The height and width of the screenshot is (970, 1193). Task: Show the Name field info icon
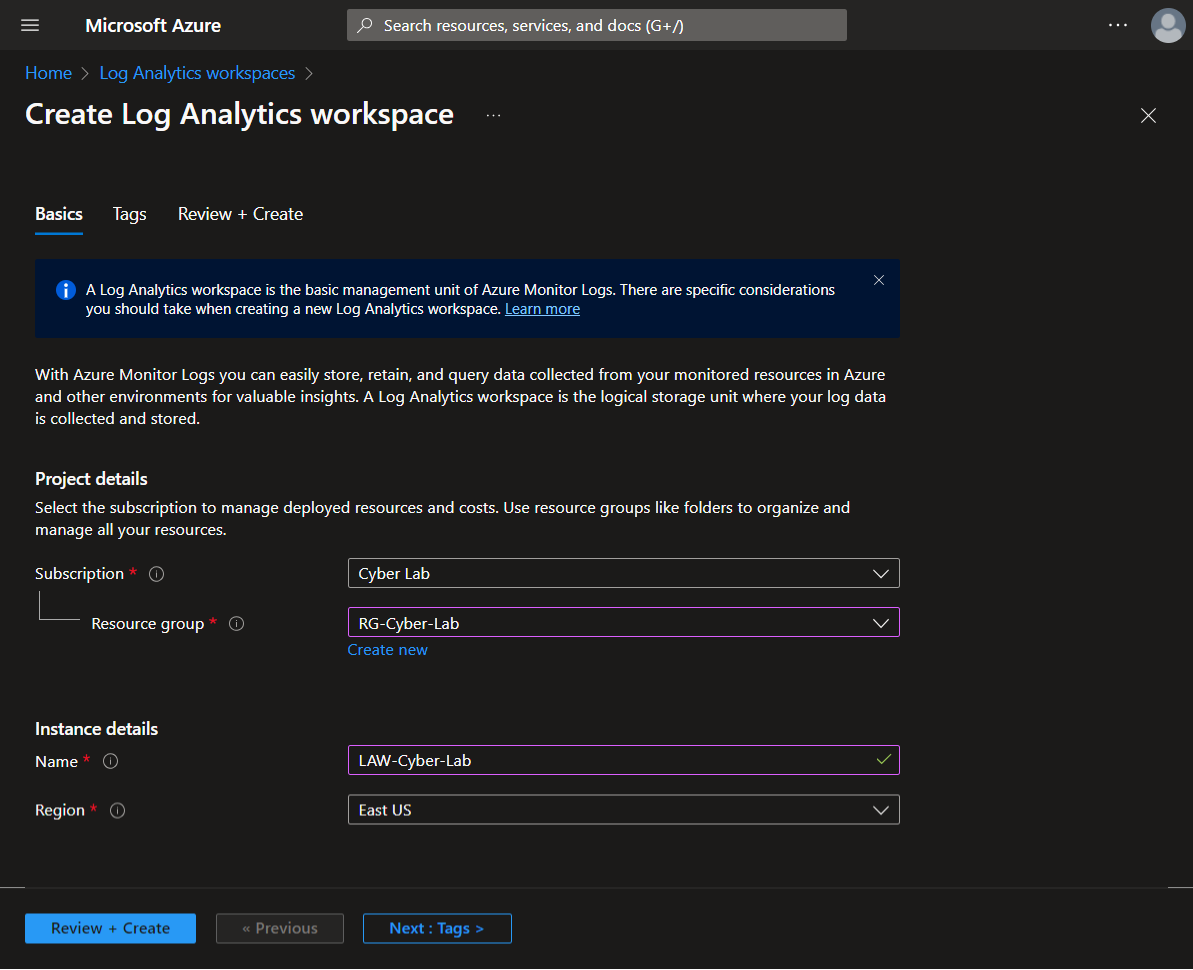(110, 762)
